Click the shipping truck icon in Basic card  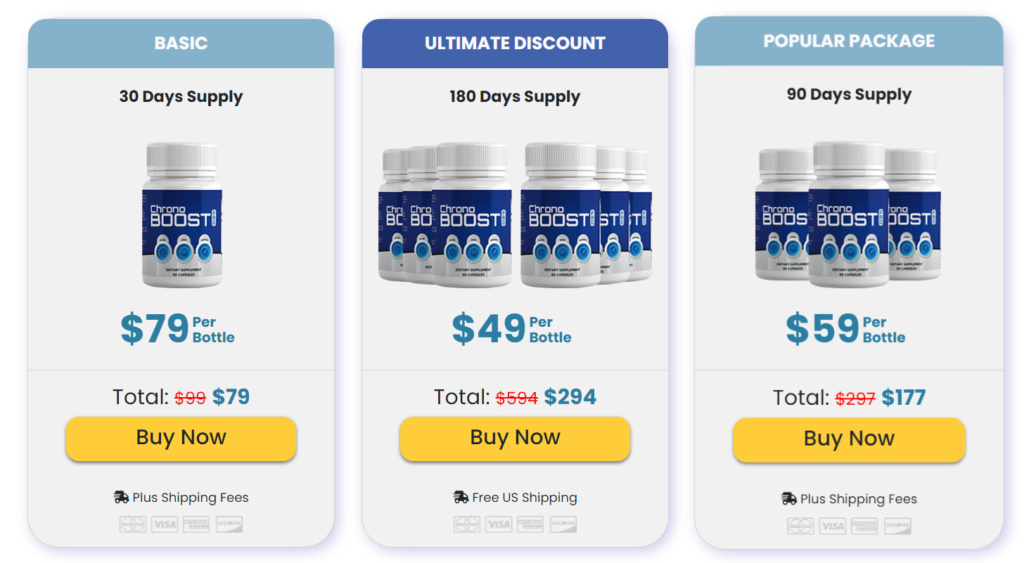click(x=121, y=497)
